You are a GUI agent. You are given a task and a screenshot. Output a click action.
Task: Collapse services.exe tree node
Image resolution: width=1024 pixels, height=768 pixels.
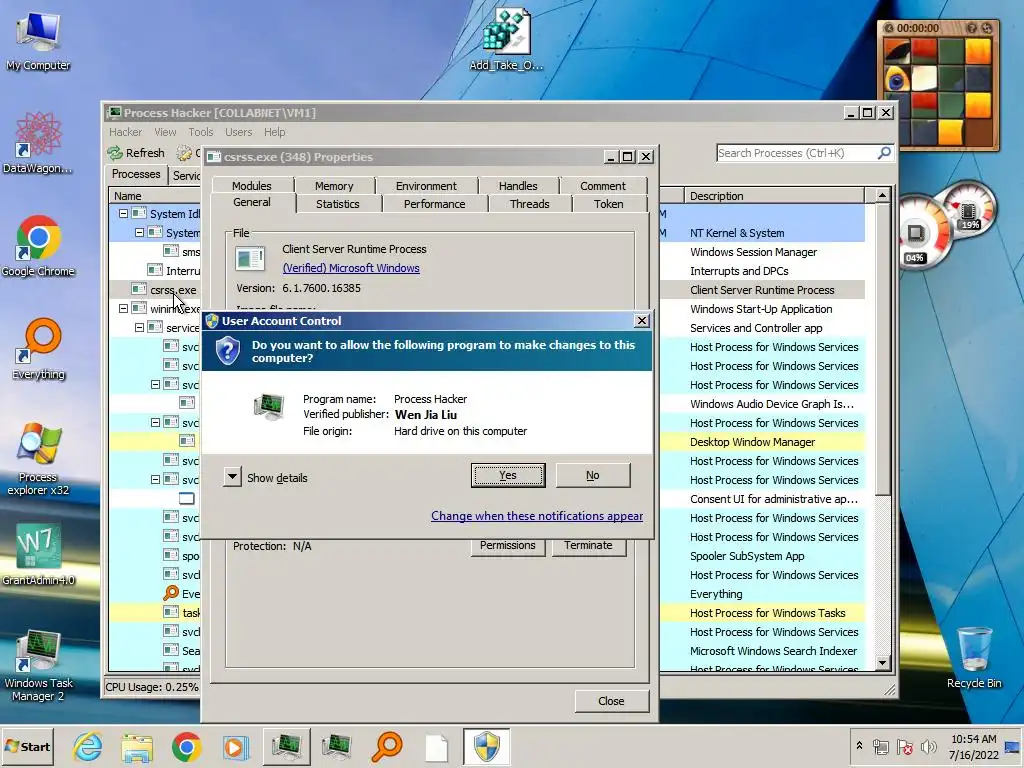[139, 327]
